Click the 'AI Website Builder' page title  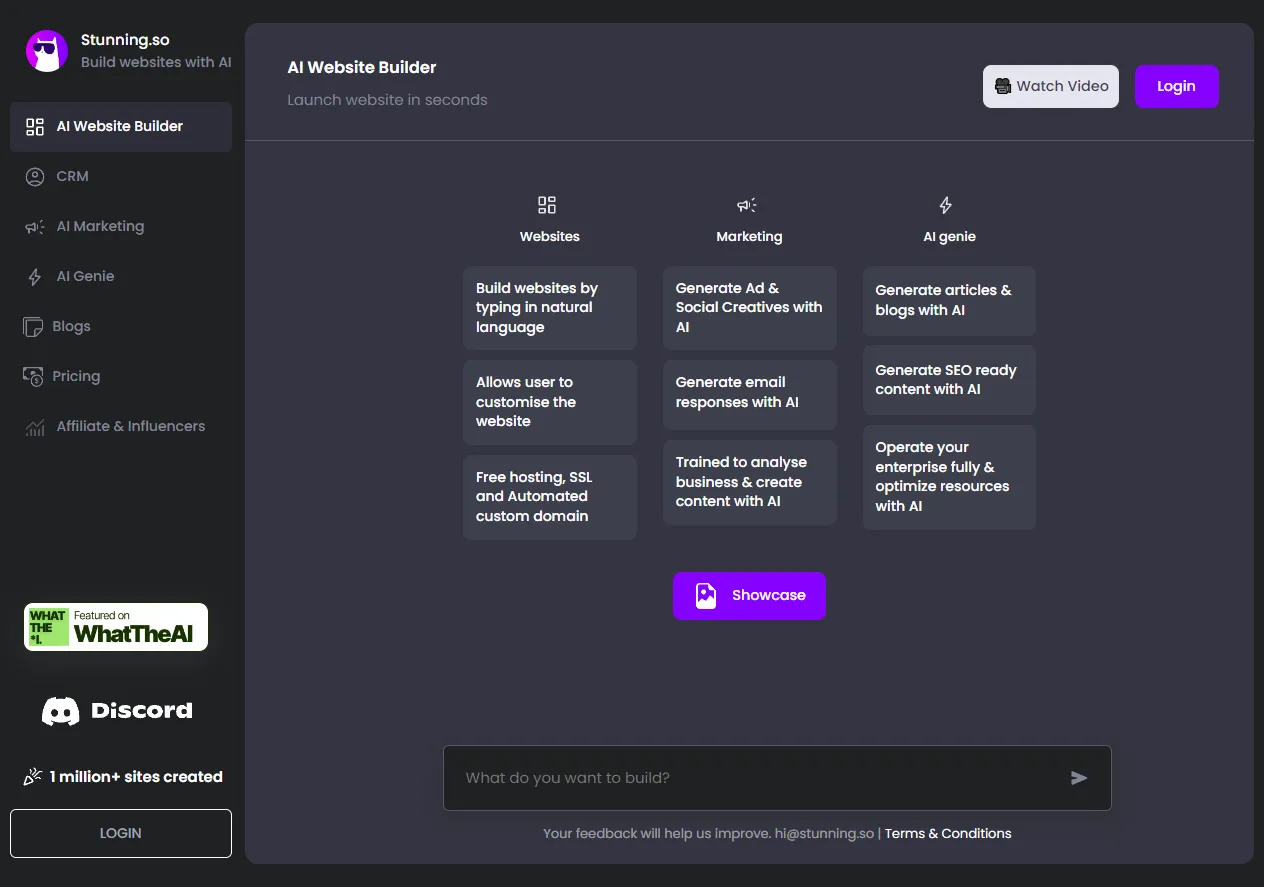pos(362,68)
